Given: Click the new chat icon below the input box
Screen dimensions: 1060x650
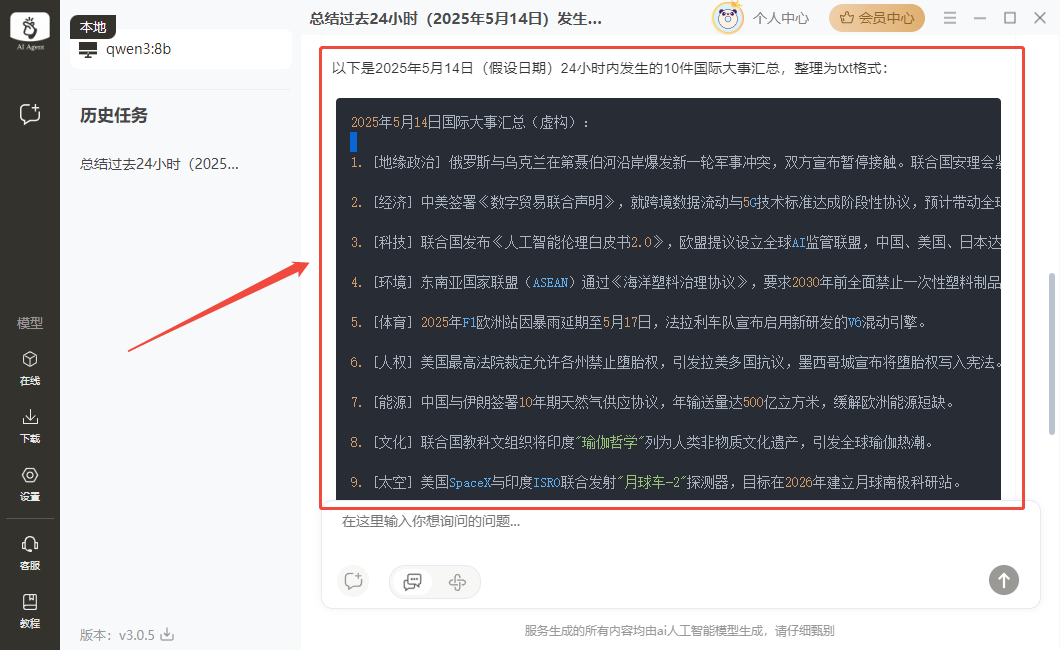Looking at the screenshot, I should click(x=352, y=581).
